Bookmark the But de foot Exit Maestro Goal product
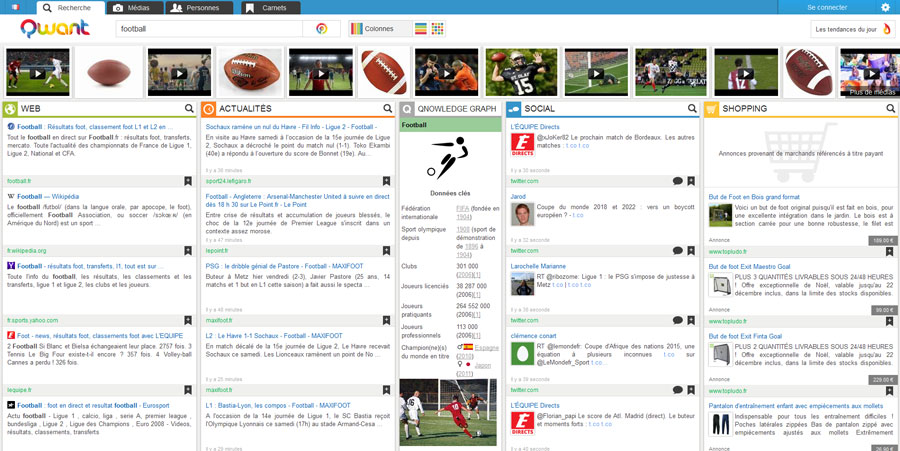This screenshot has width=900, height=451. click(889, 321)
